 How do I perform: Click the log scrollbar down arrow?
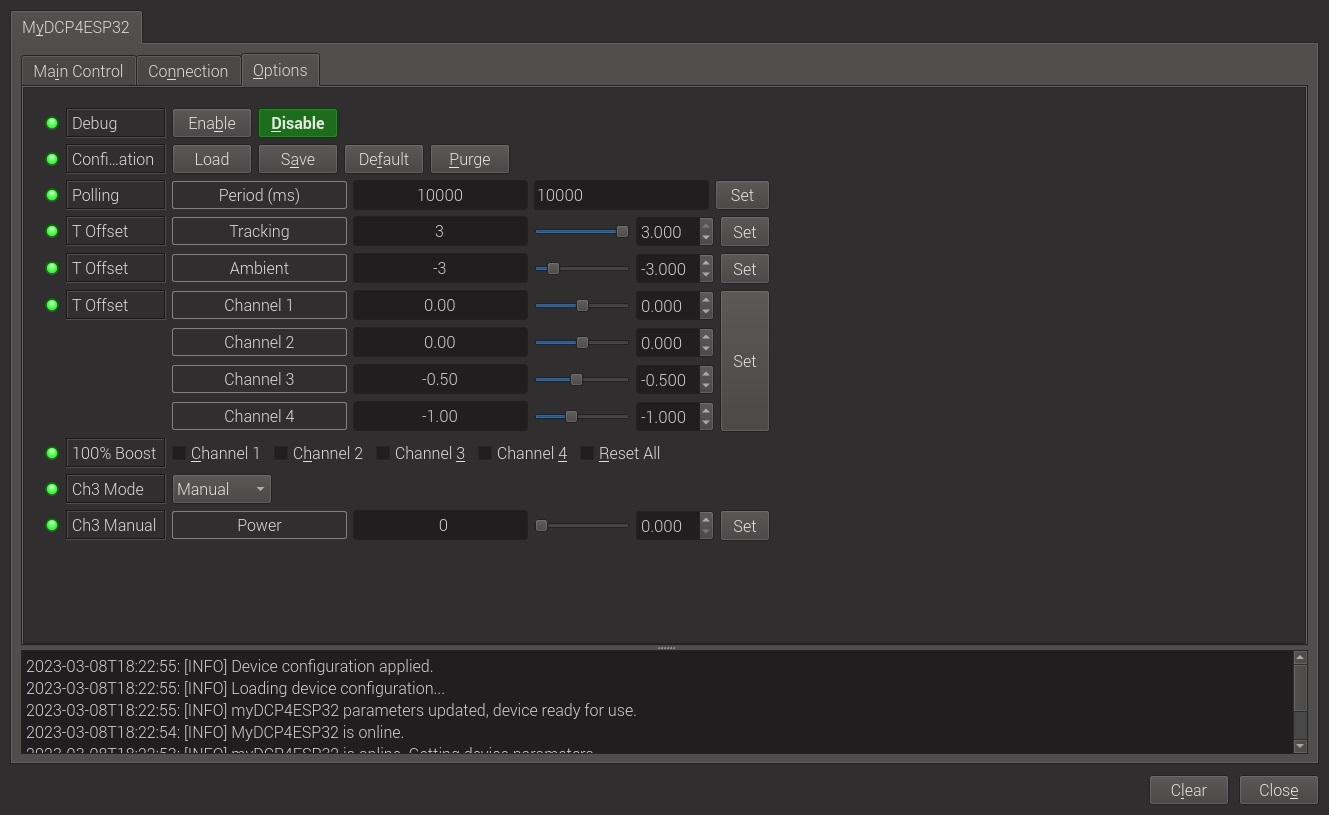1300,746
